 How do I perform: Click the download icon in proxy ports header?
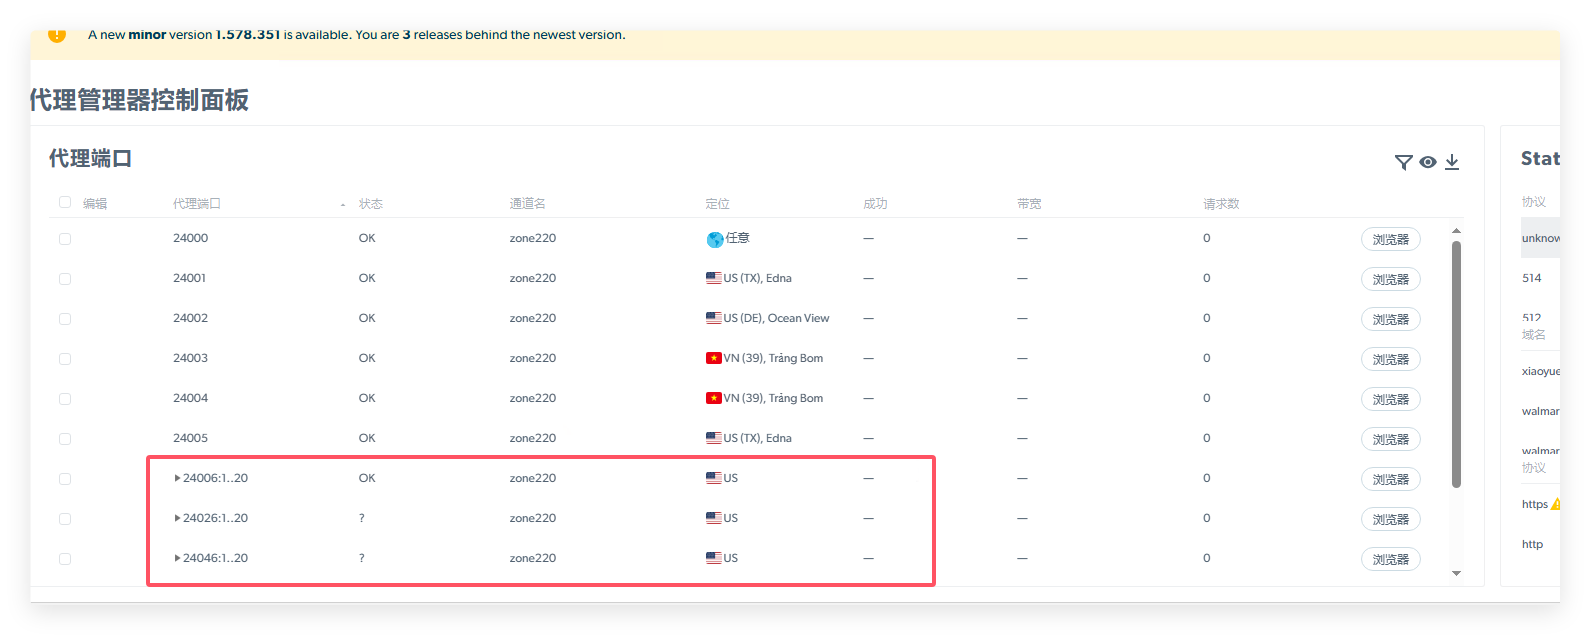[x=1452, y=162]
